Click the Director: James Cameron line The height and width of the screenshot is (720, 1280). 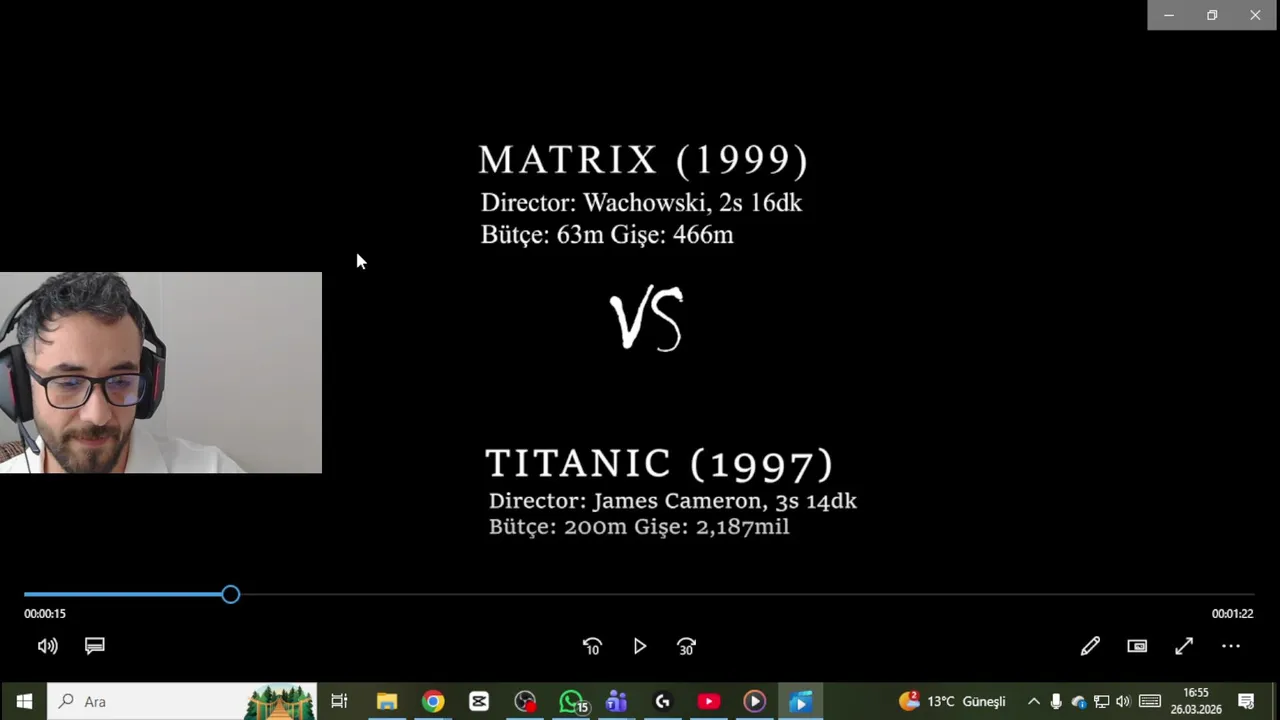(x=673, y=501)
